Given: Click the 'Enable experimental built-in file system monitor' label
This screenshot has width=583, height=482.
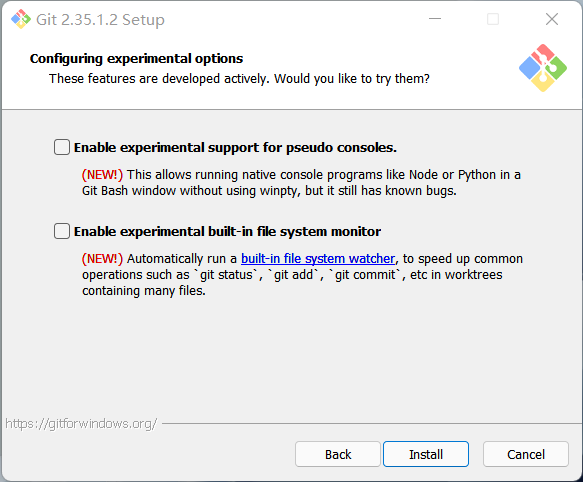Looking at the screenshot, I should coord(227,232).
